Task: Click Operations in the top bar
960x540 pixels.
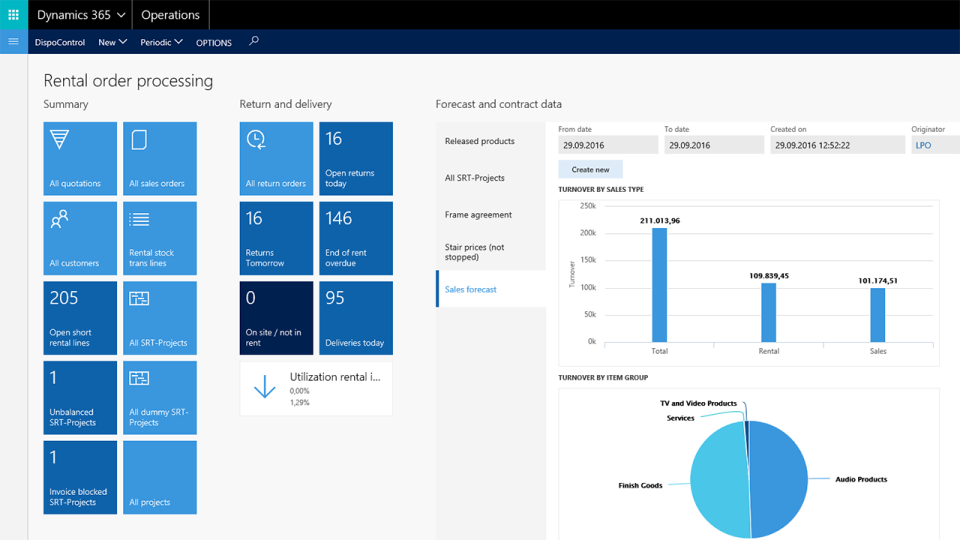Action: point(170,15)
